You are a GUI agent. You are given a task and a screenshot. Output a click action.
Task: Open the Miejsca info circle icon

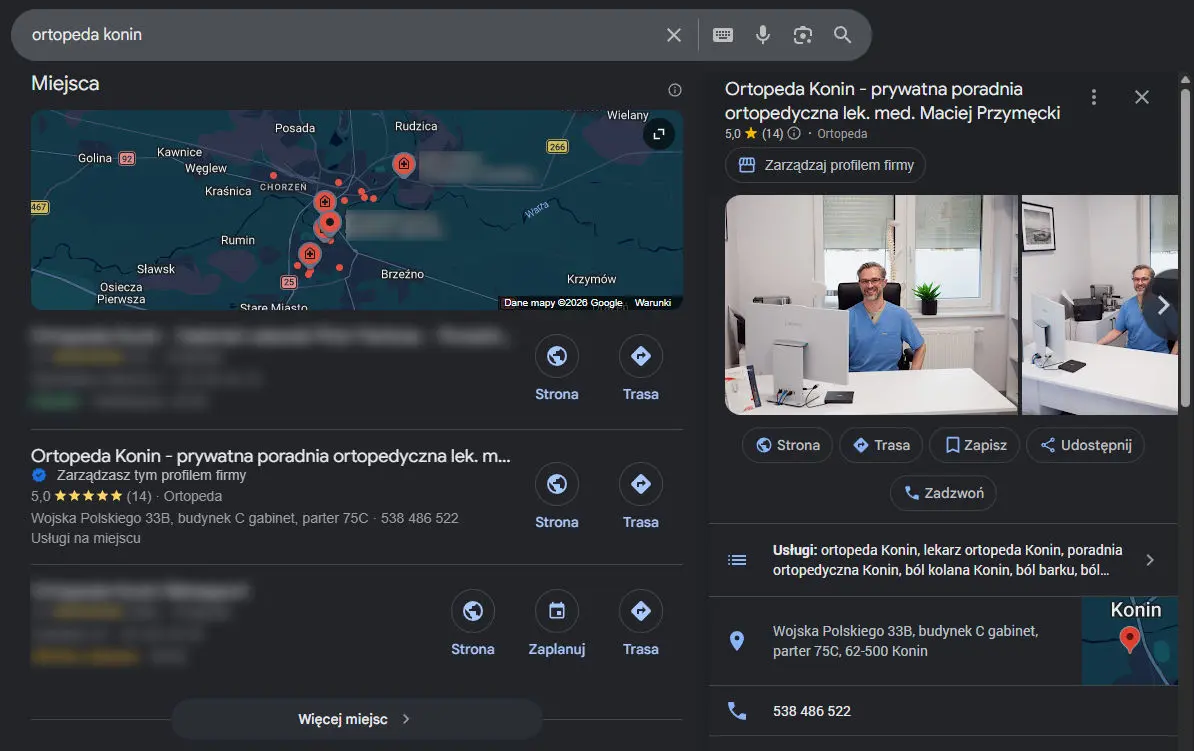click(x=675, y=90)
